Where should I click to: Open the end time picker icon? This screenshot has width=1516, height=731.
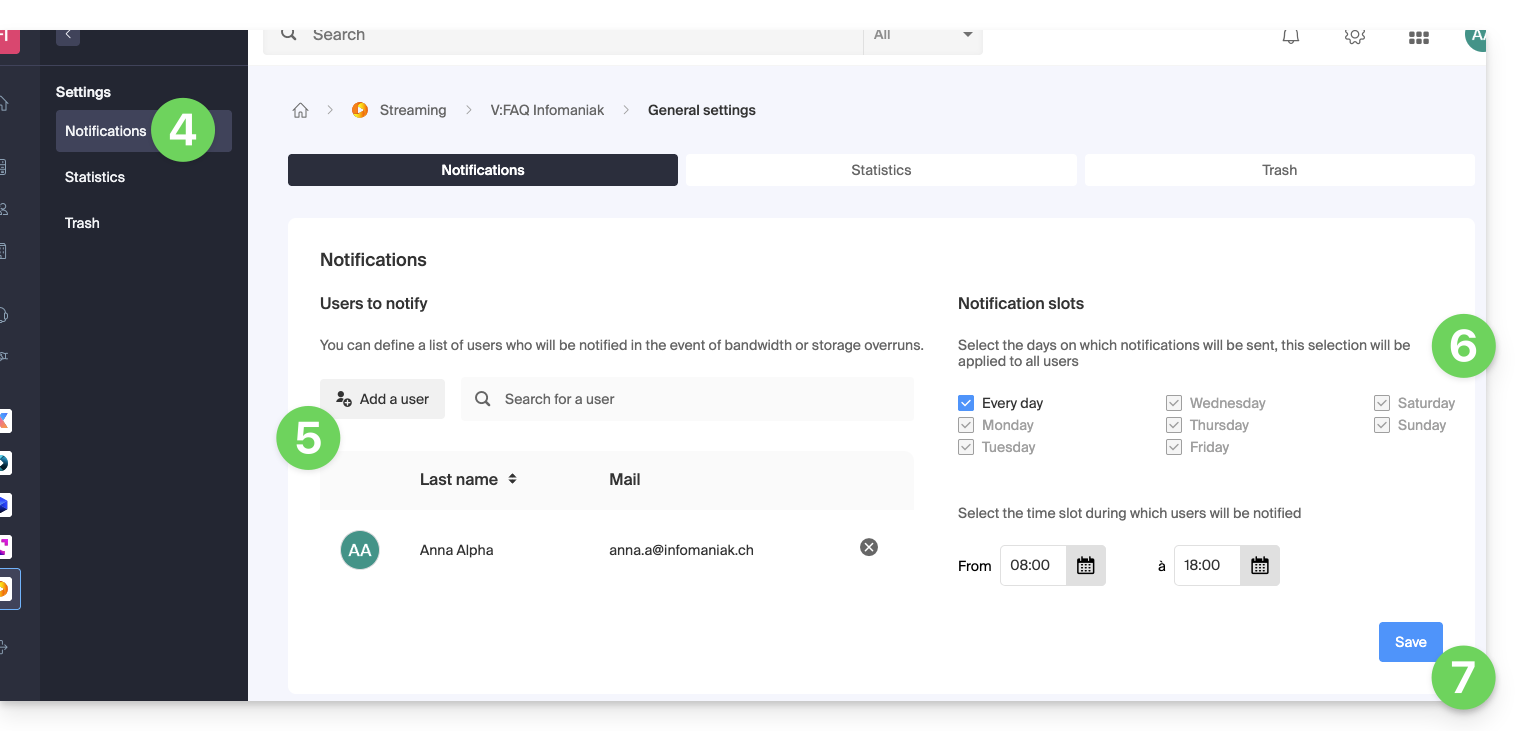[1259, 566]
